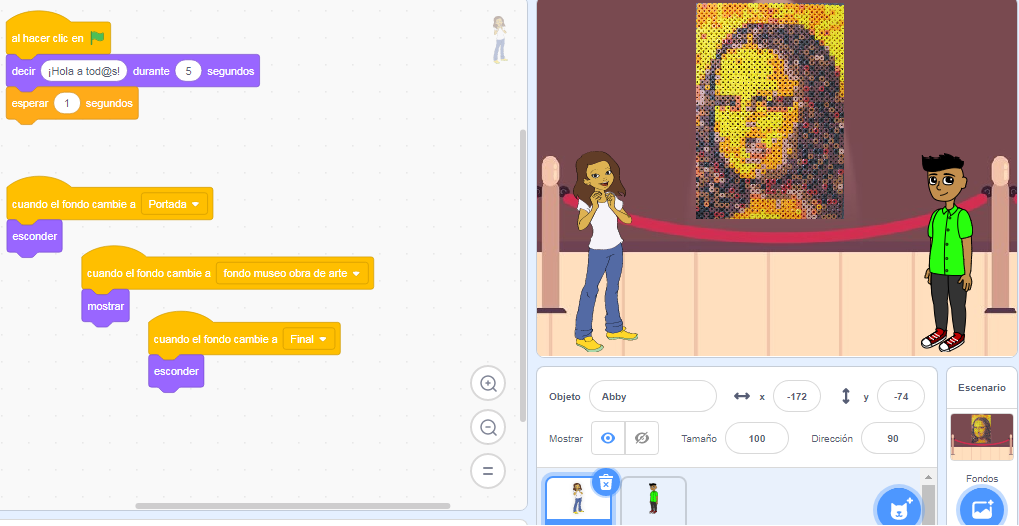This screenshot has width=1019, height=526.
Task: Show sprite using the open eye button
Action: click(608, 438)
